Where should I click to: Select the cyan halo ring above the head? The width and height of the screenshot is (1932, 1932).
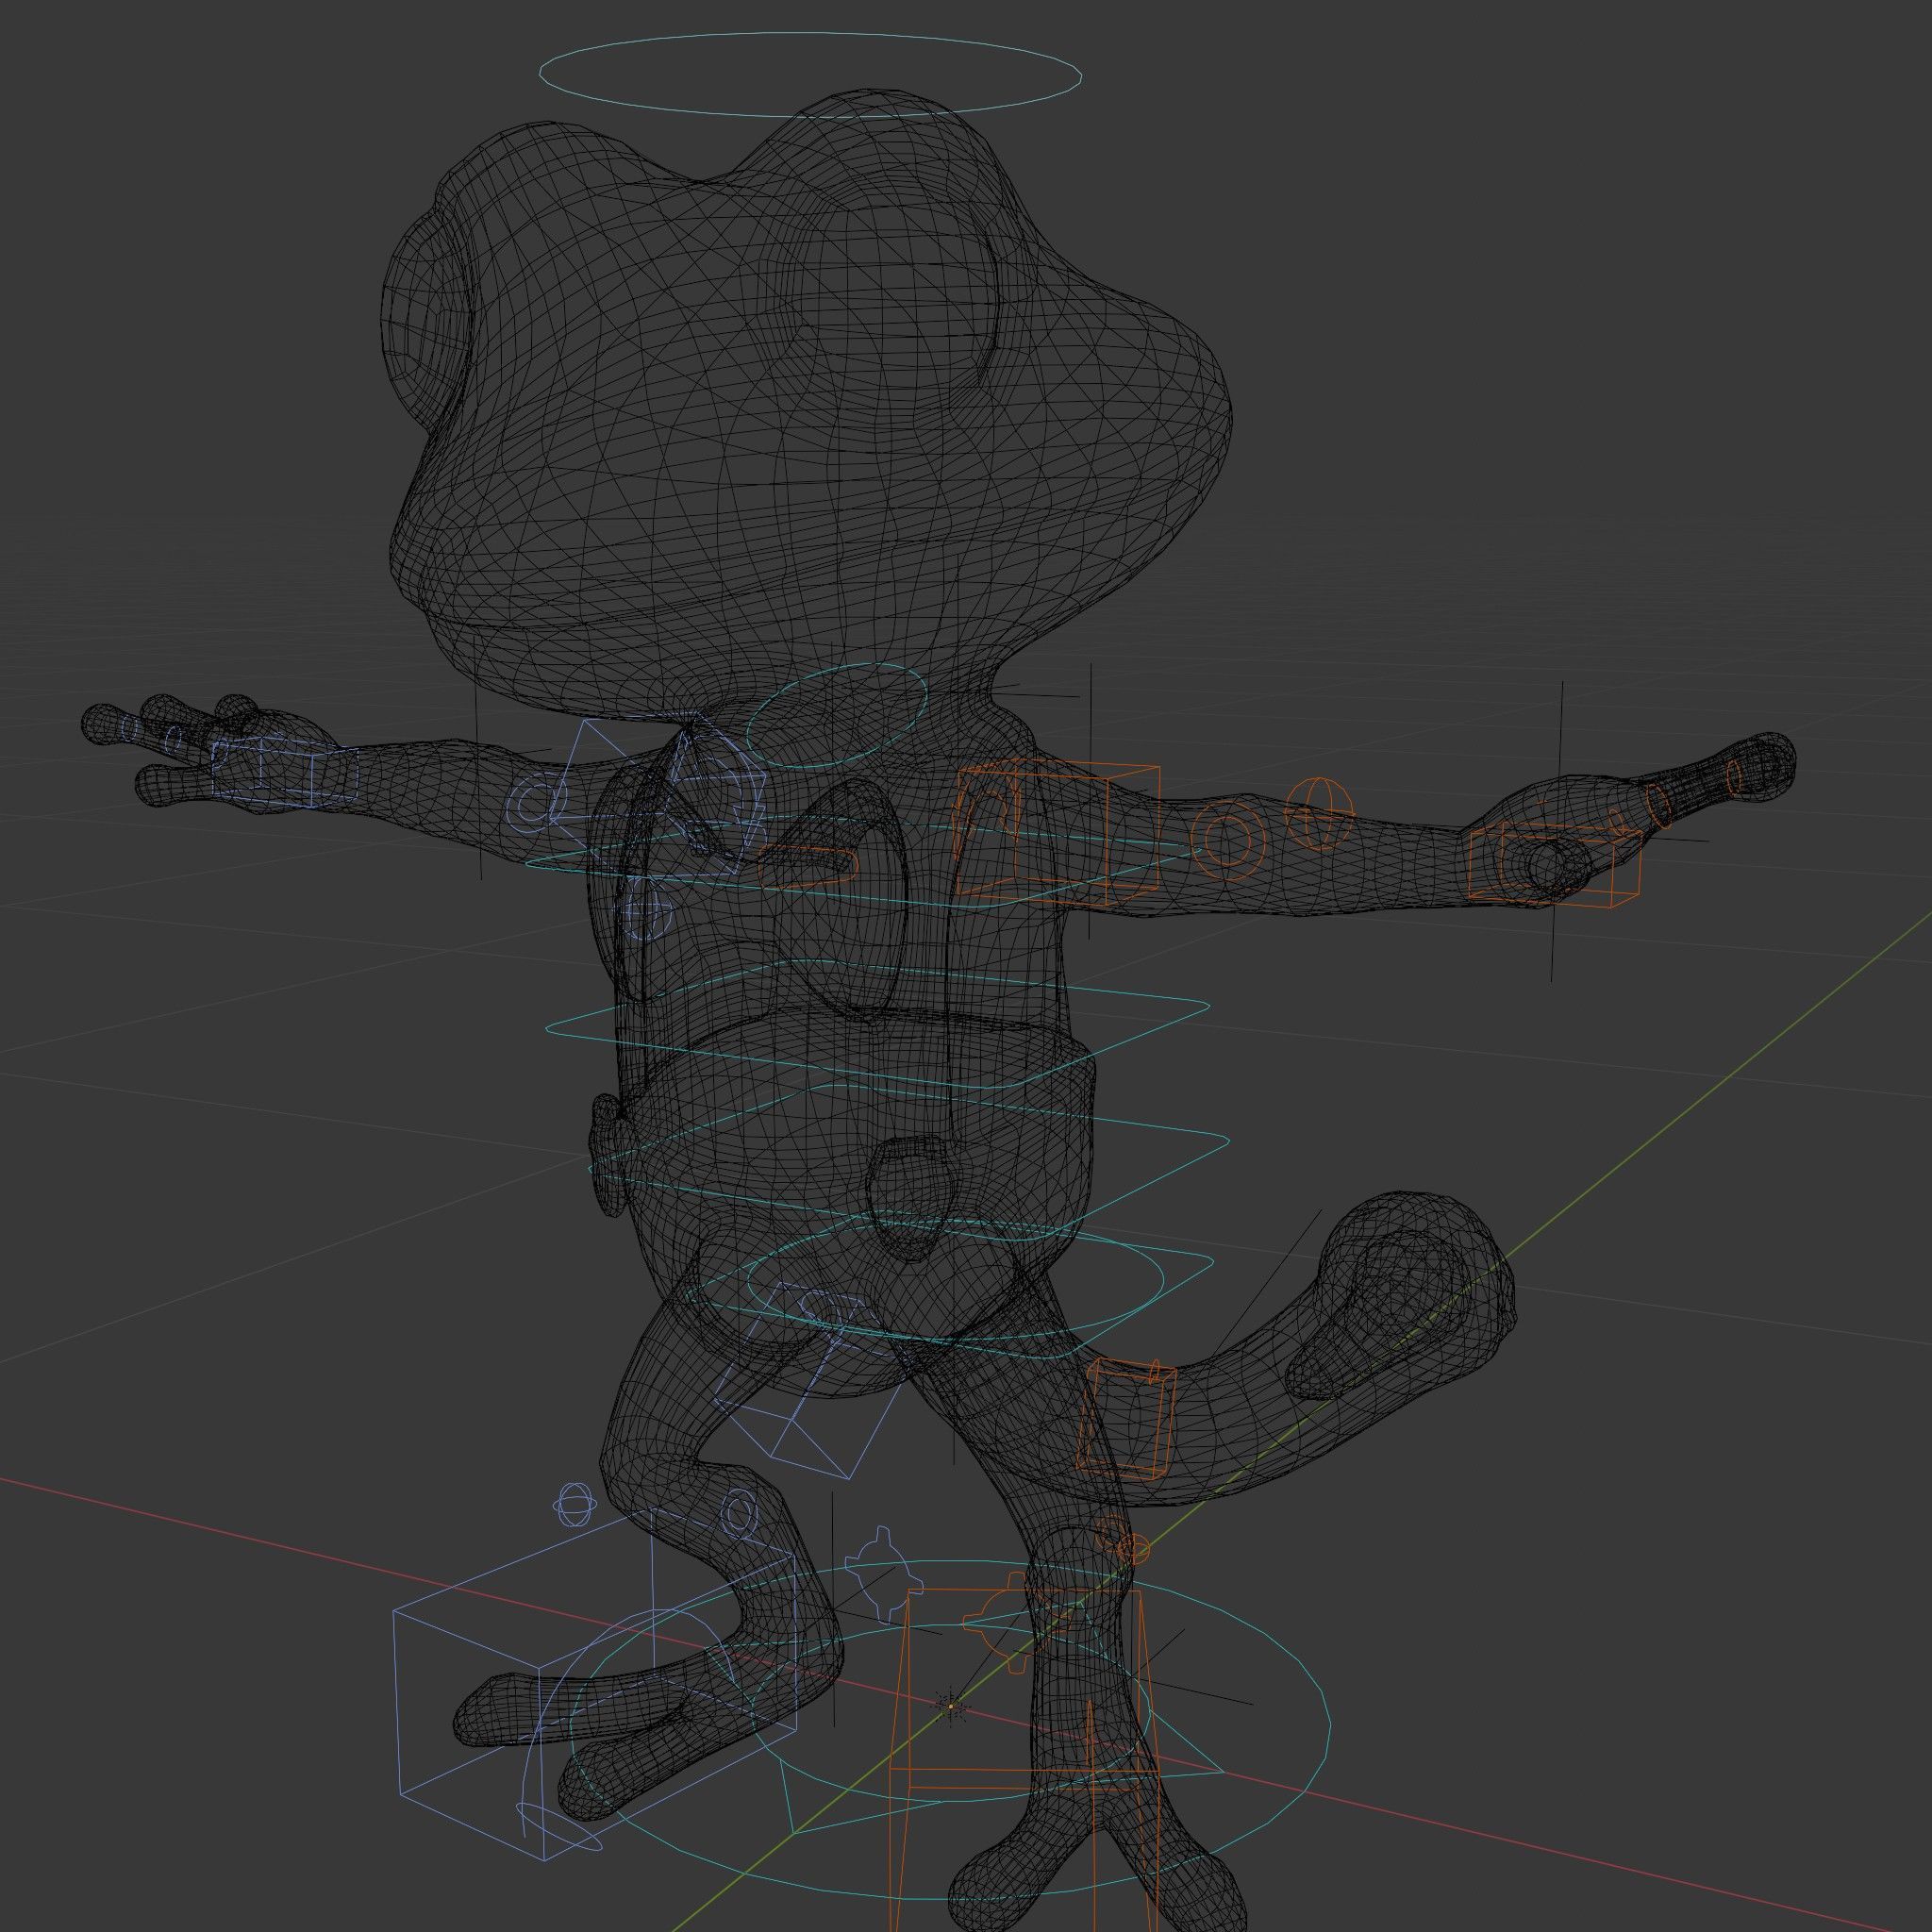810,74
